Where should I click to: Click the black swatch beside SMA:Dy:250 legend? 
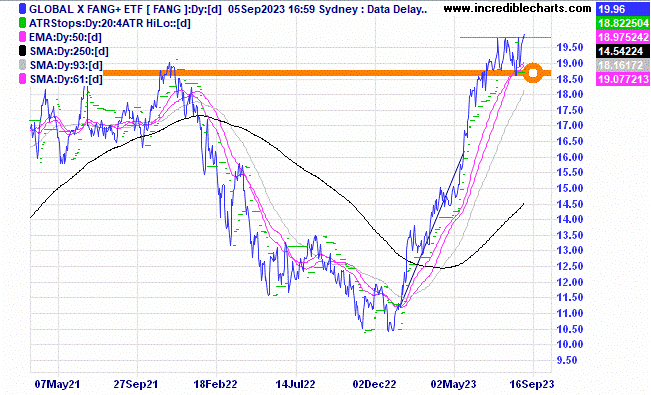click(x=22, y=51)
